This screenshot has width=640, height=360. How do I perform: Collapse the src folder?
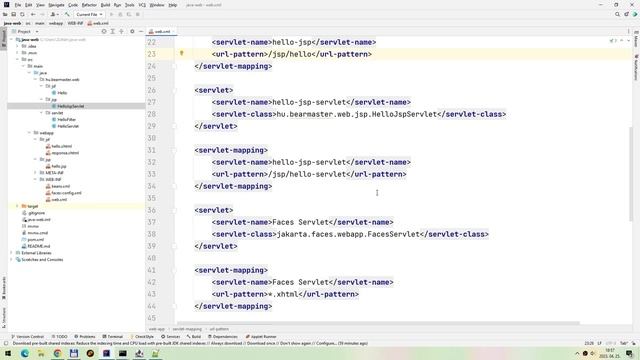tap(17, 60)
